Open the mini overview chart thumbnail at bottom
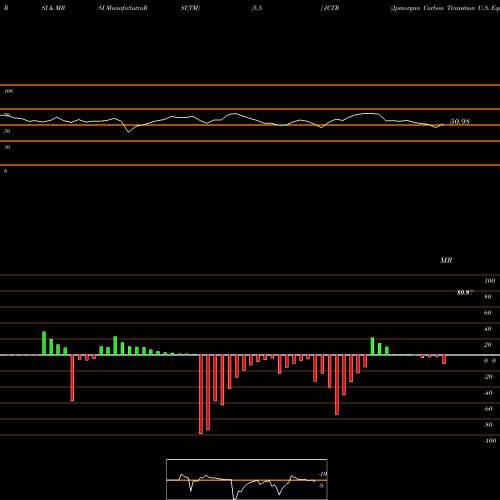 coord(247,479)
